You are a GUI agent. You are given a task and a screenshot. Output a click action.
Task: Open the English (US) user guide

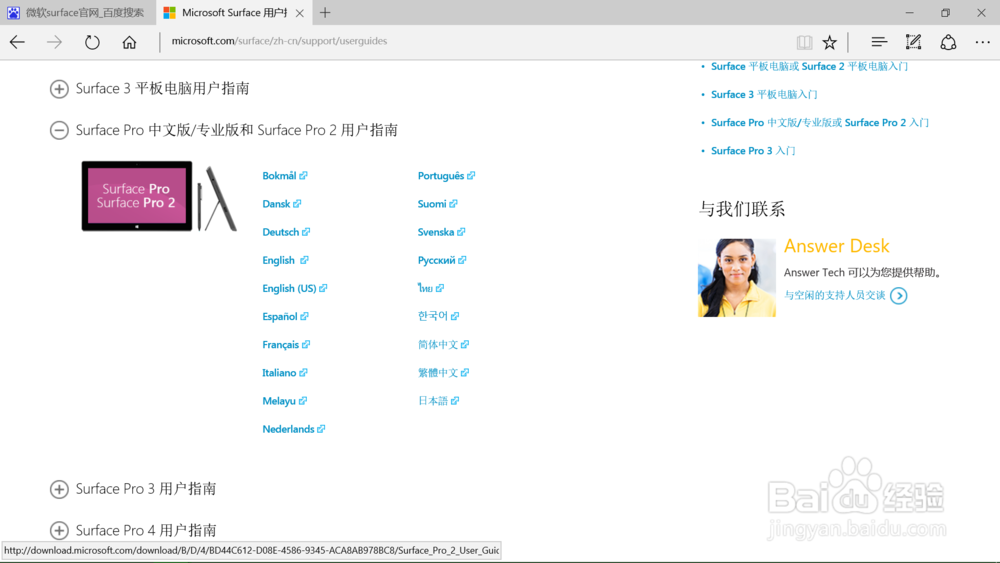click(x=295, y=288)
